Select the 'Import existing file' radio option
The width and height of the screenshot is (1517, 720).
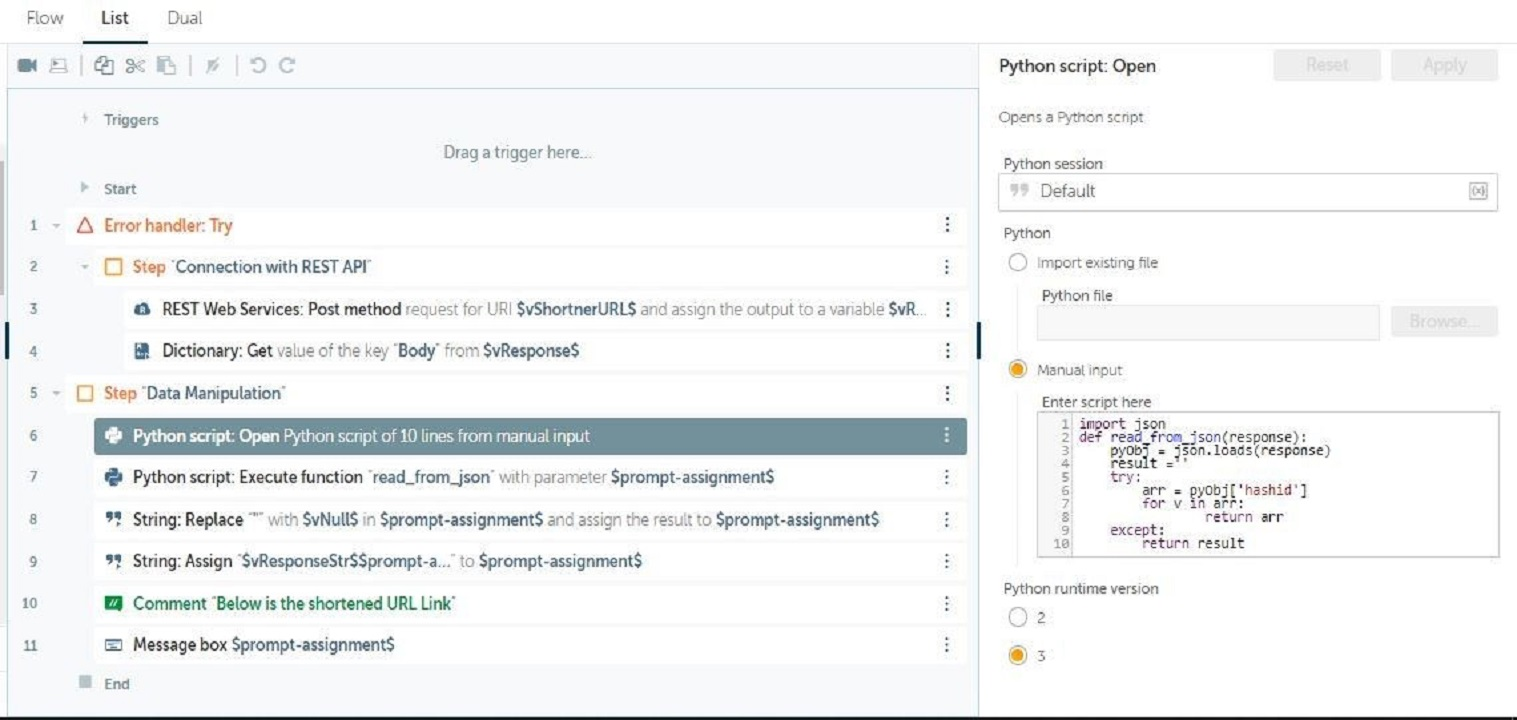(x=1018, y=263)
